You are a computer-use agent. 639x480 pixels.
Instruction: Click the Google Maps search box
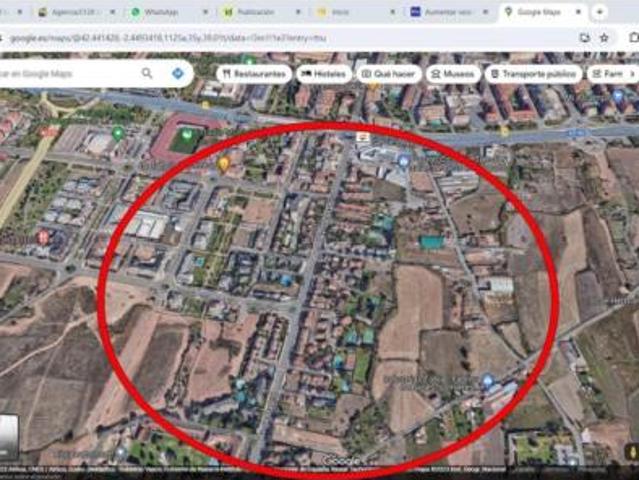(x=69, y=74)
